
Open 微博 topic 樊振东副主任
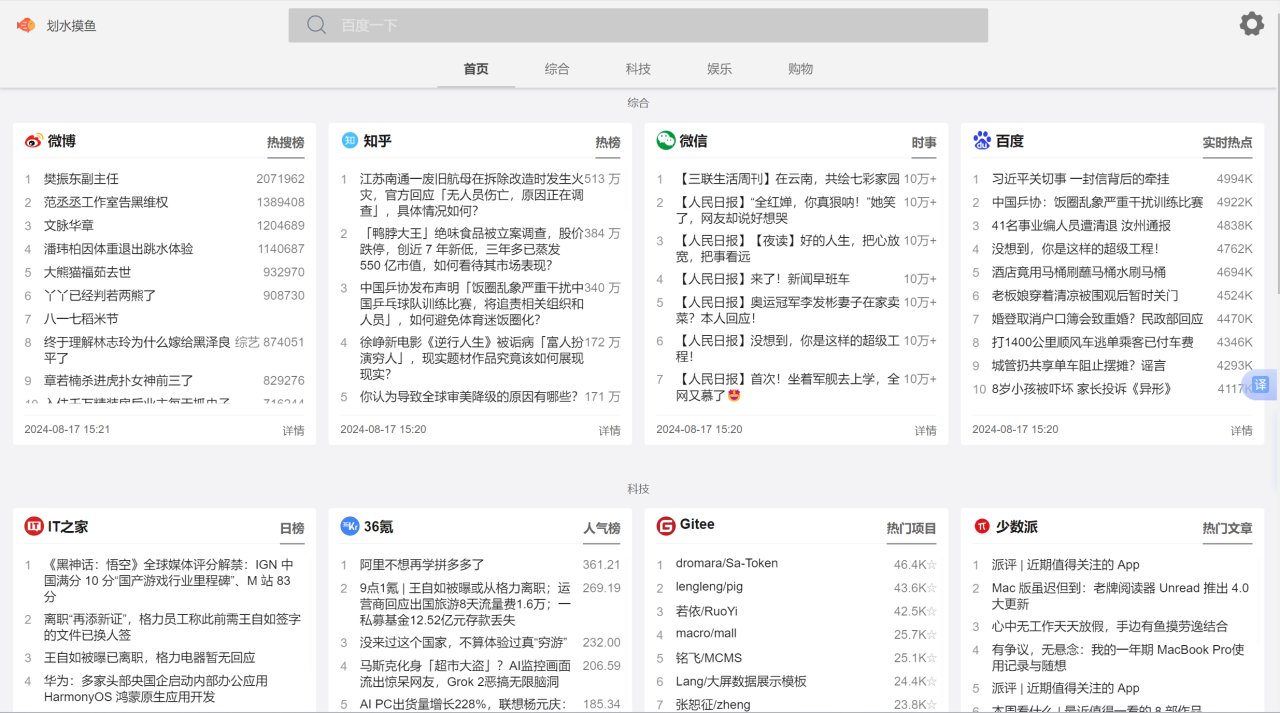click(x=81, y=179)
